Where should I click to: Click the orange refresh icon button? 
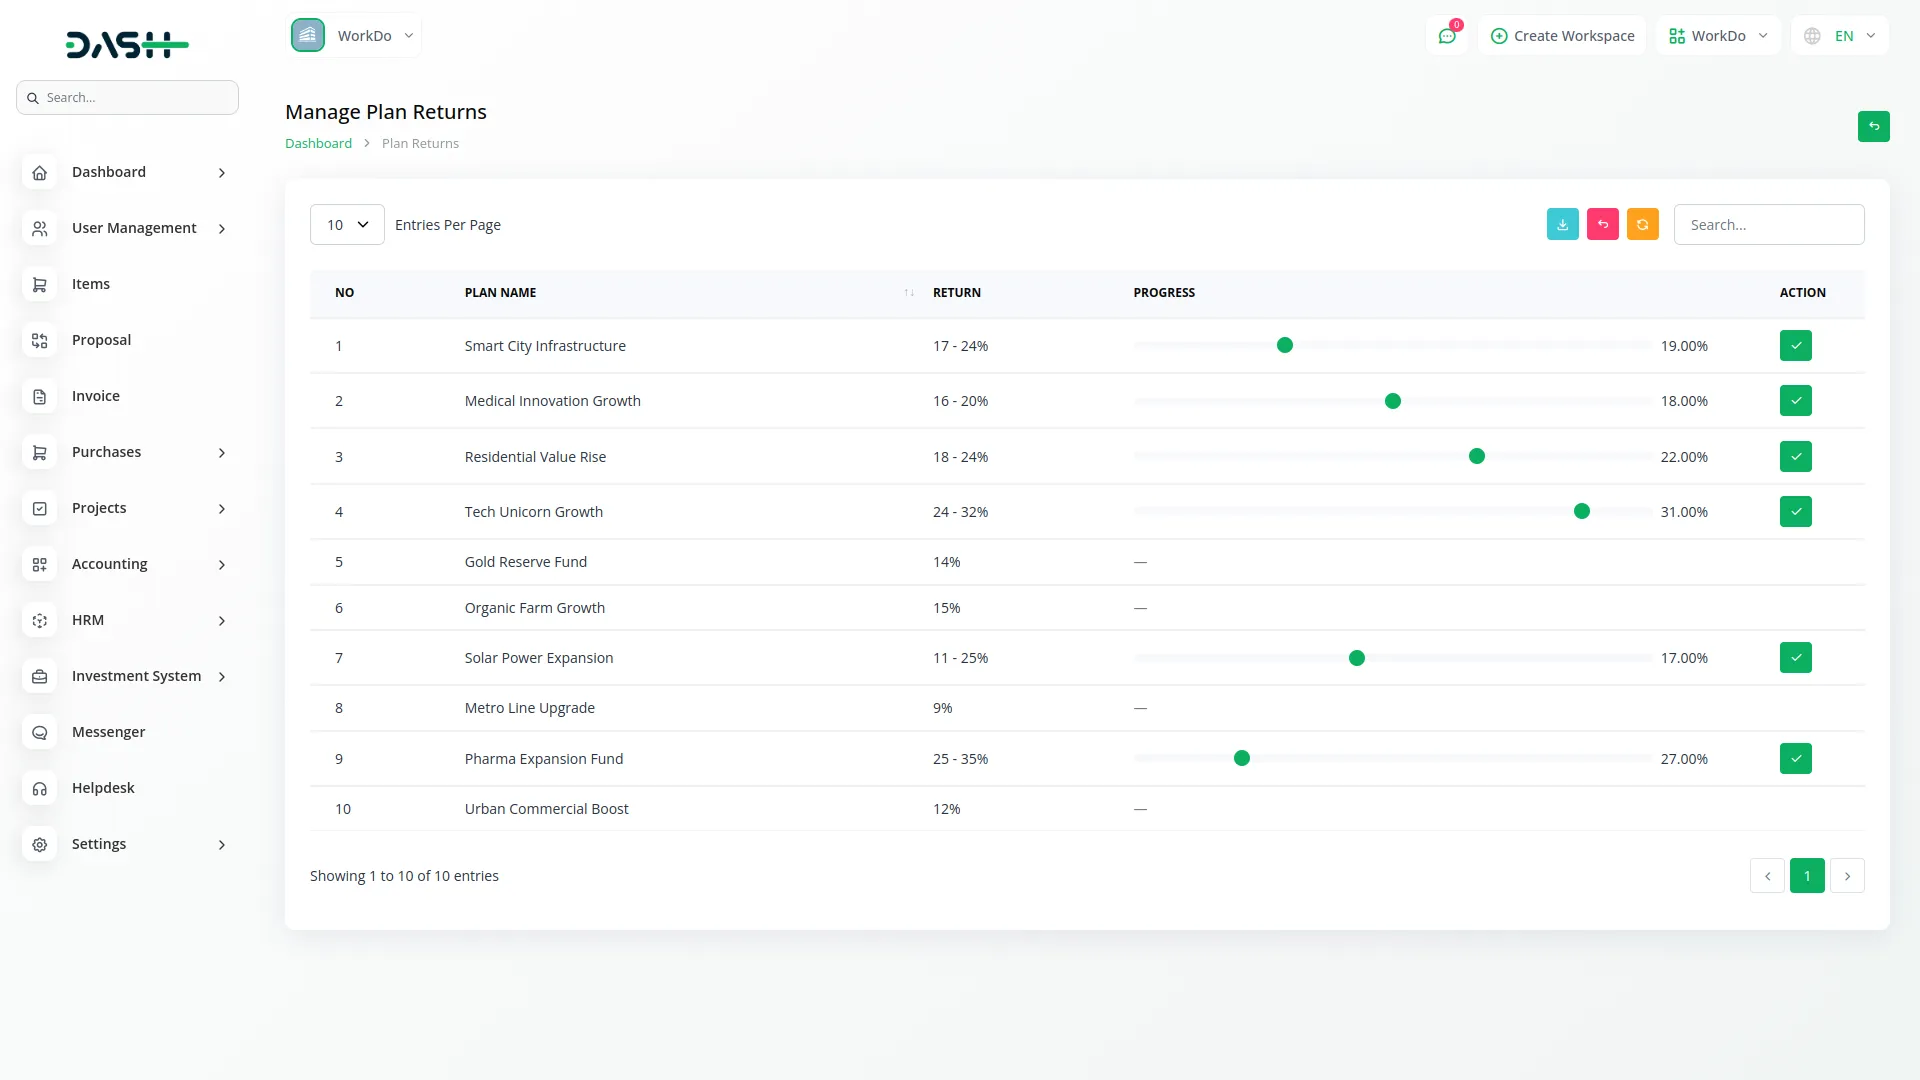click(x=1642, y=225)
